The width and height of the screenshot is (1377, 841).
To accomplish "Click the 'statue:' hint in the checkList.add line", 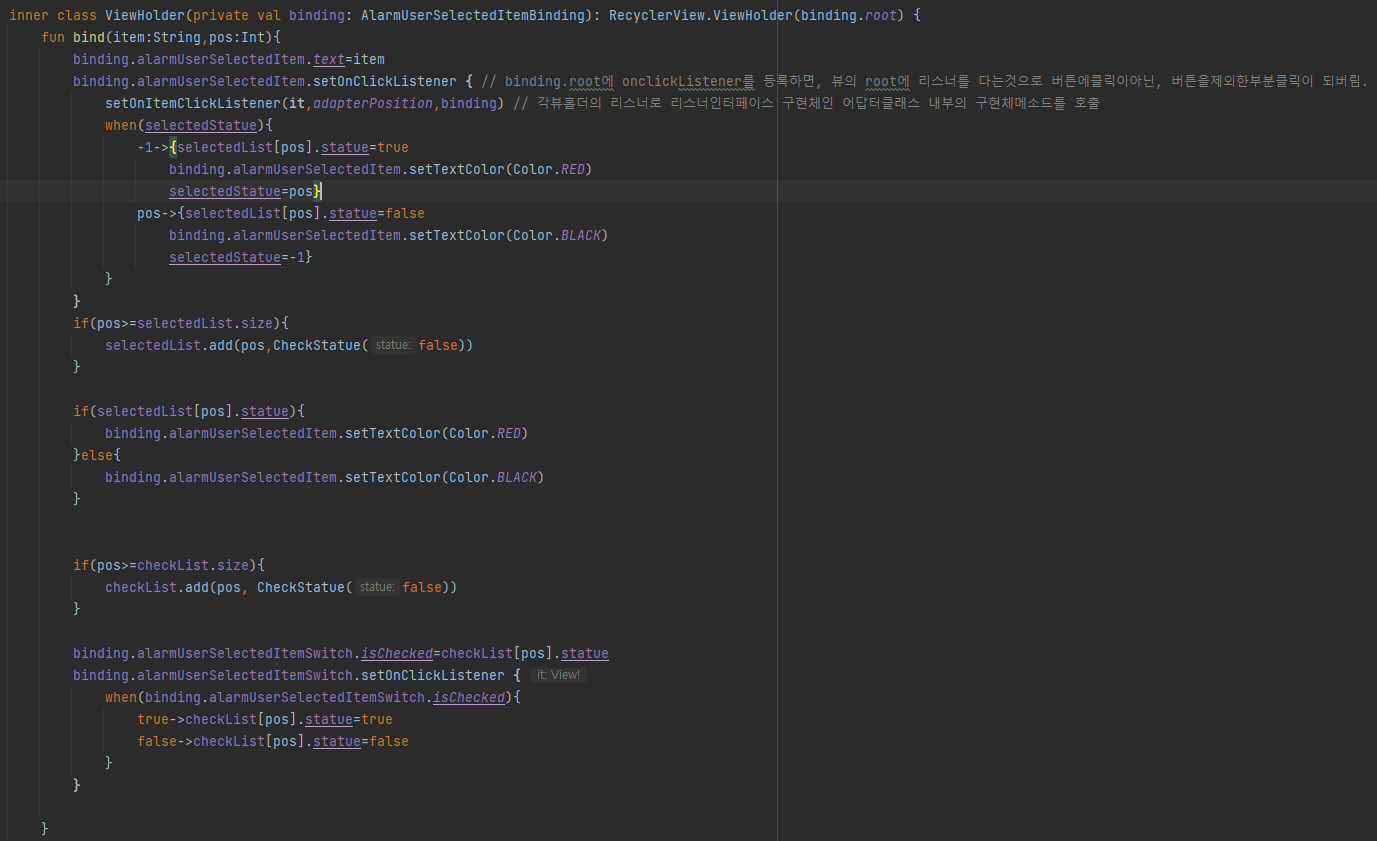I will (377, 588).
